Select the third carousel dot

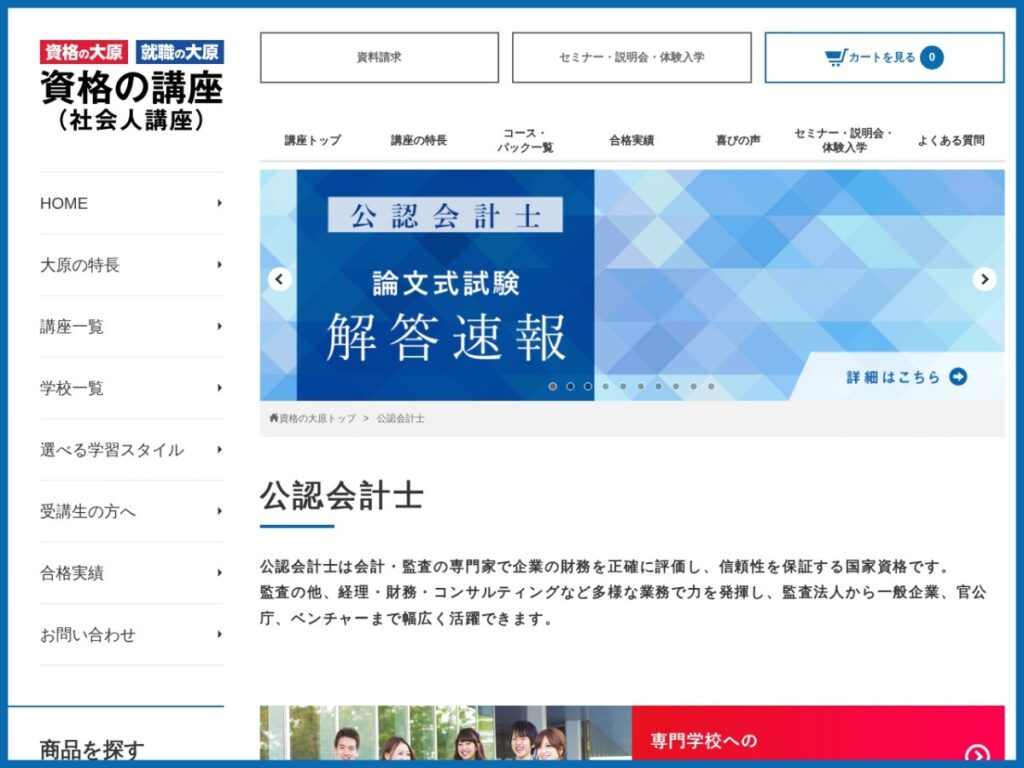pos(588,387)
